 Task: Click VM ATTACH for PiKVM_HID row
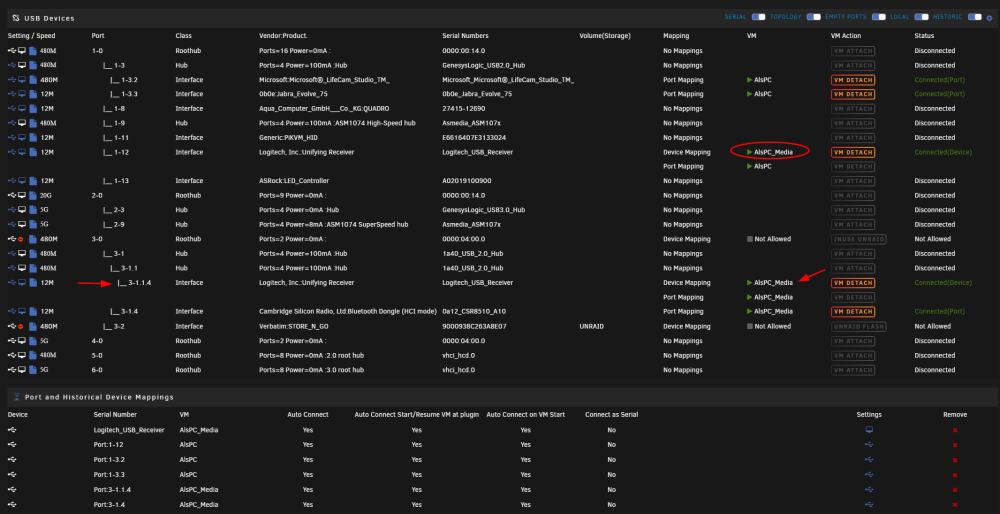click(853, 138)
